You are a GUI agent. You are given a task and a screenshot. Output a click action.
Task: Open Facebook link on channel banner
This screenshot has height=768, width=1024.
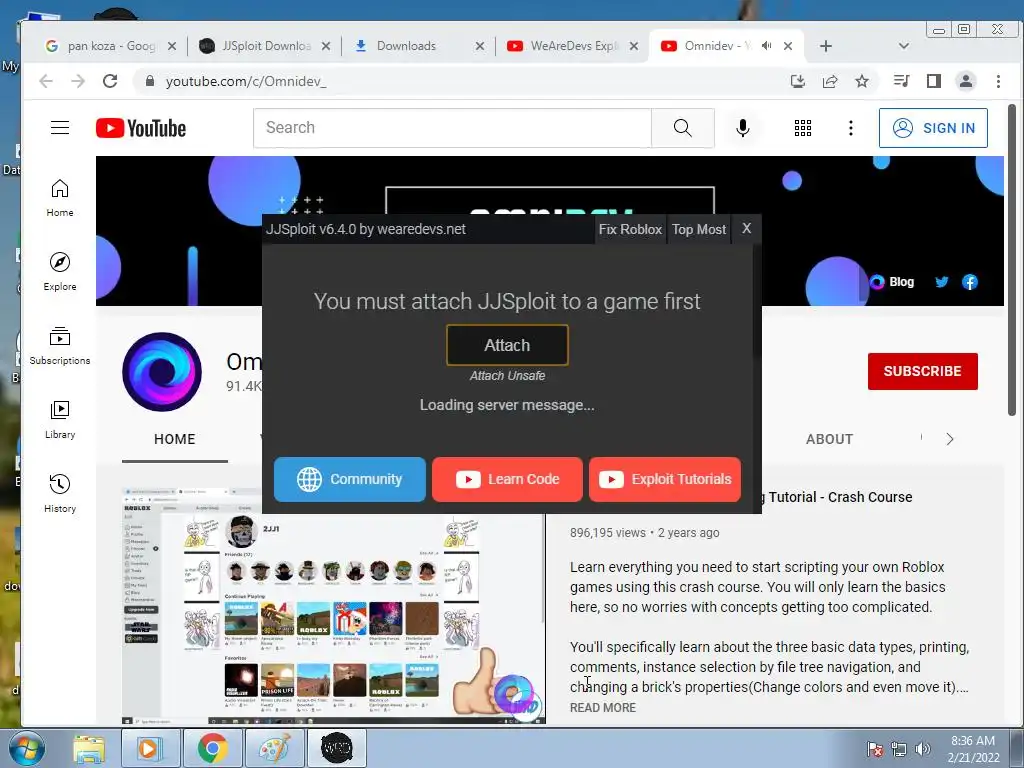click(970, 282)
